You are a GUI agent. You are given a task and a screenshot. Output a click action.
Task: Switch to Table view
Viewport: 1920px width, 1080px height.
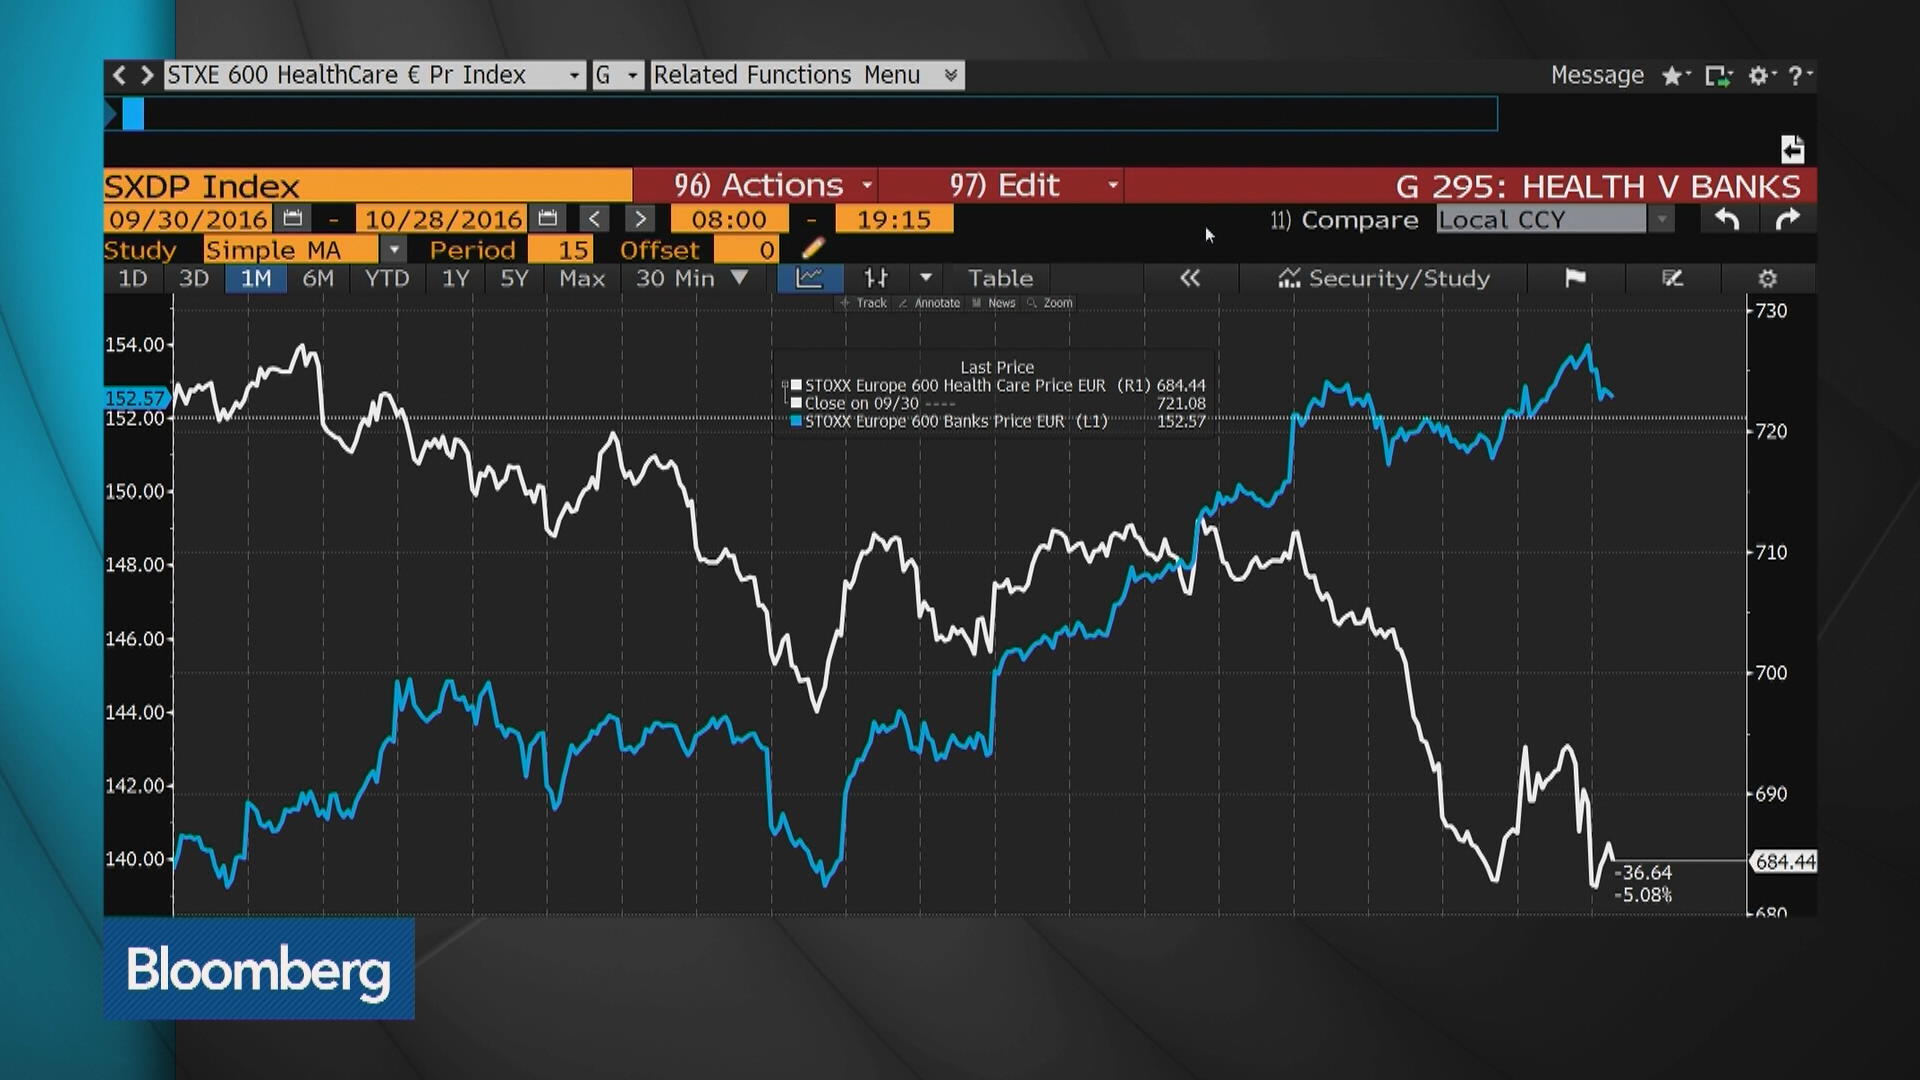tap(1000, 278)
